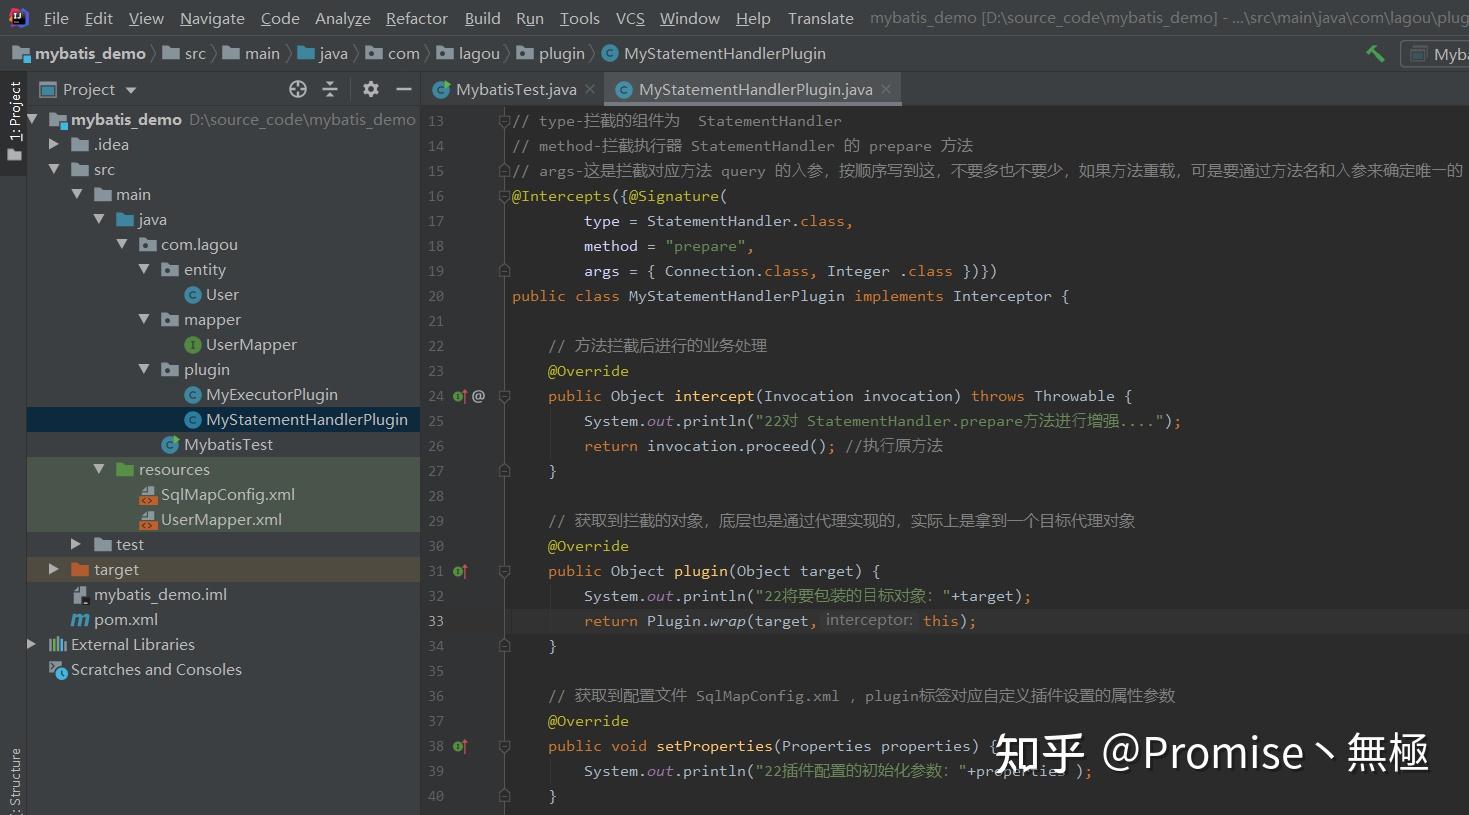Close the MybatisTest.java tab
The width and height of the screenshot is (1469, 815).
pos(590,89)
